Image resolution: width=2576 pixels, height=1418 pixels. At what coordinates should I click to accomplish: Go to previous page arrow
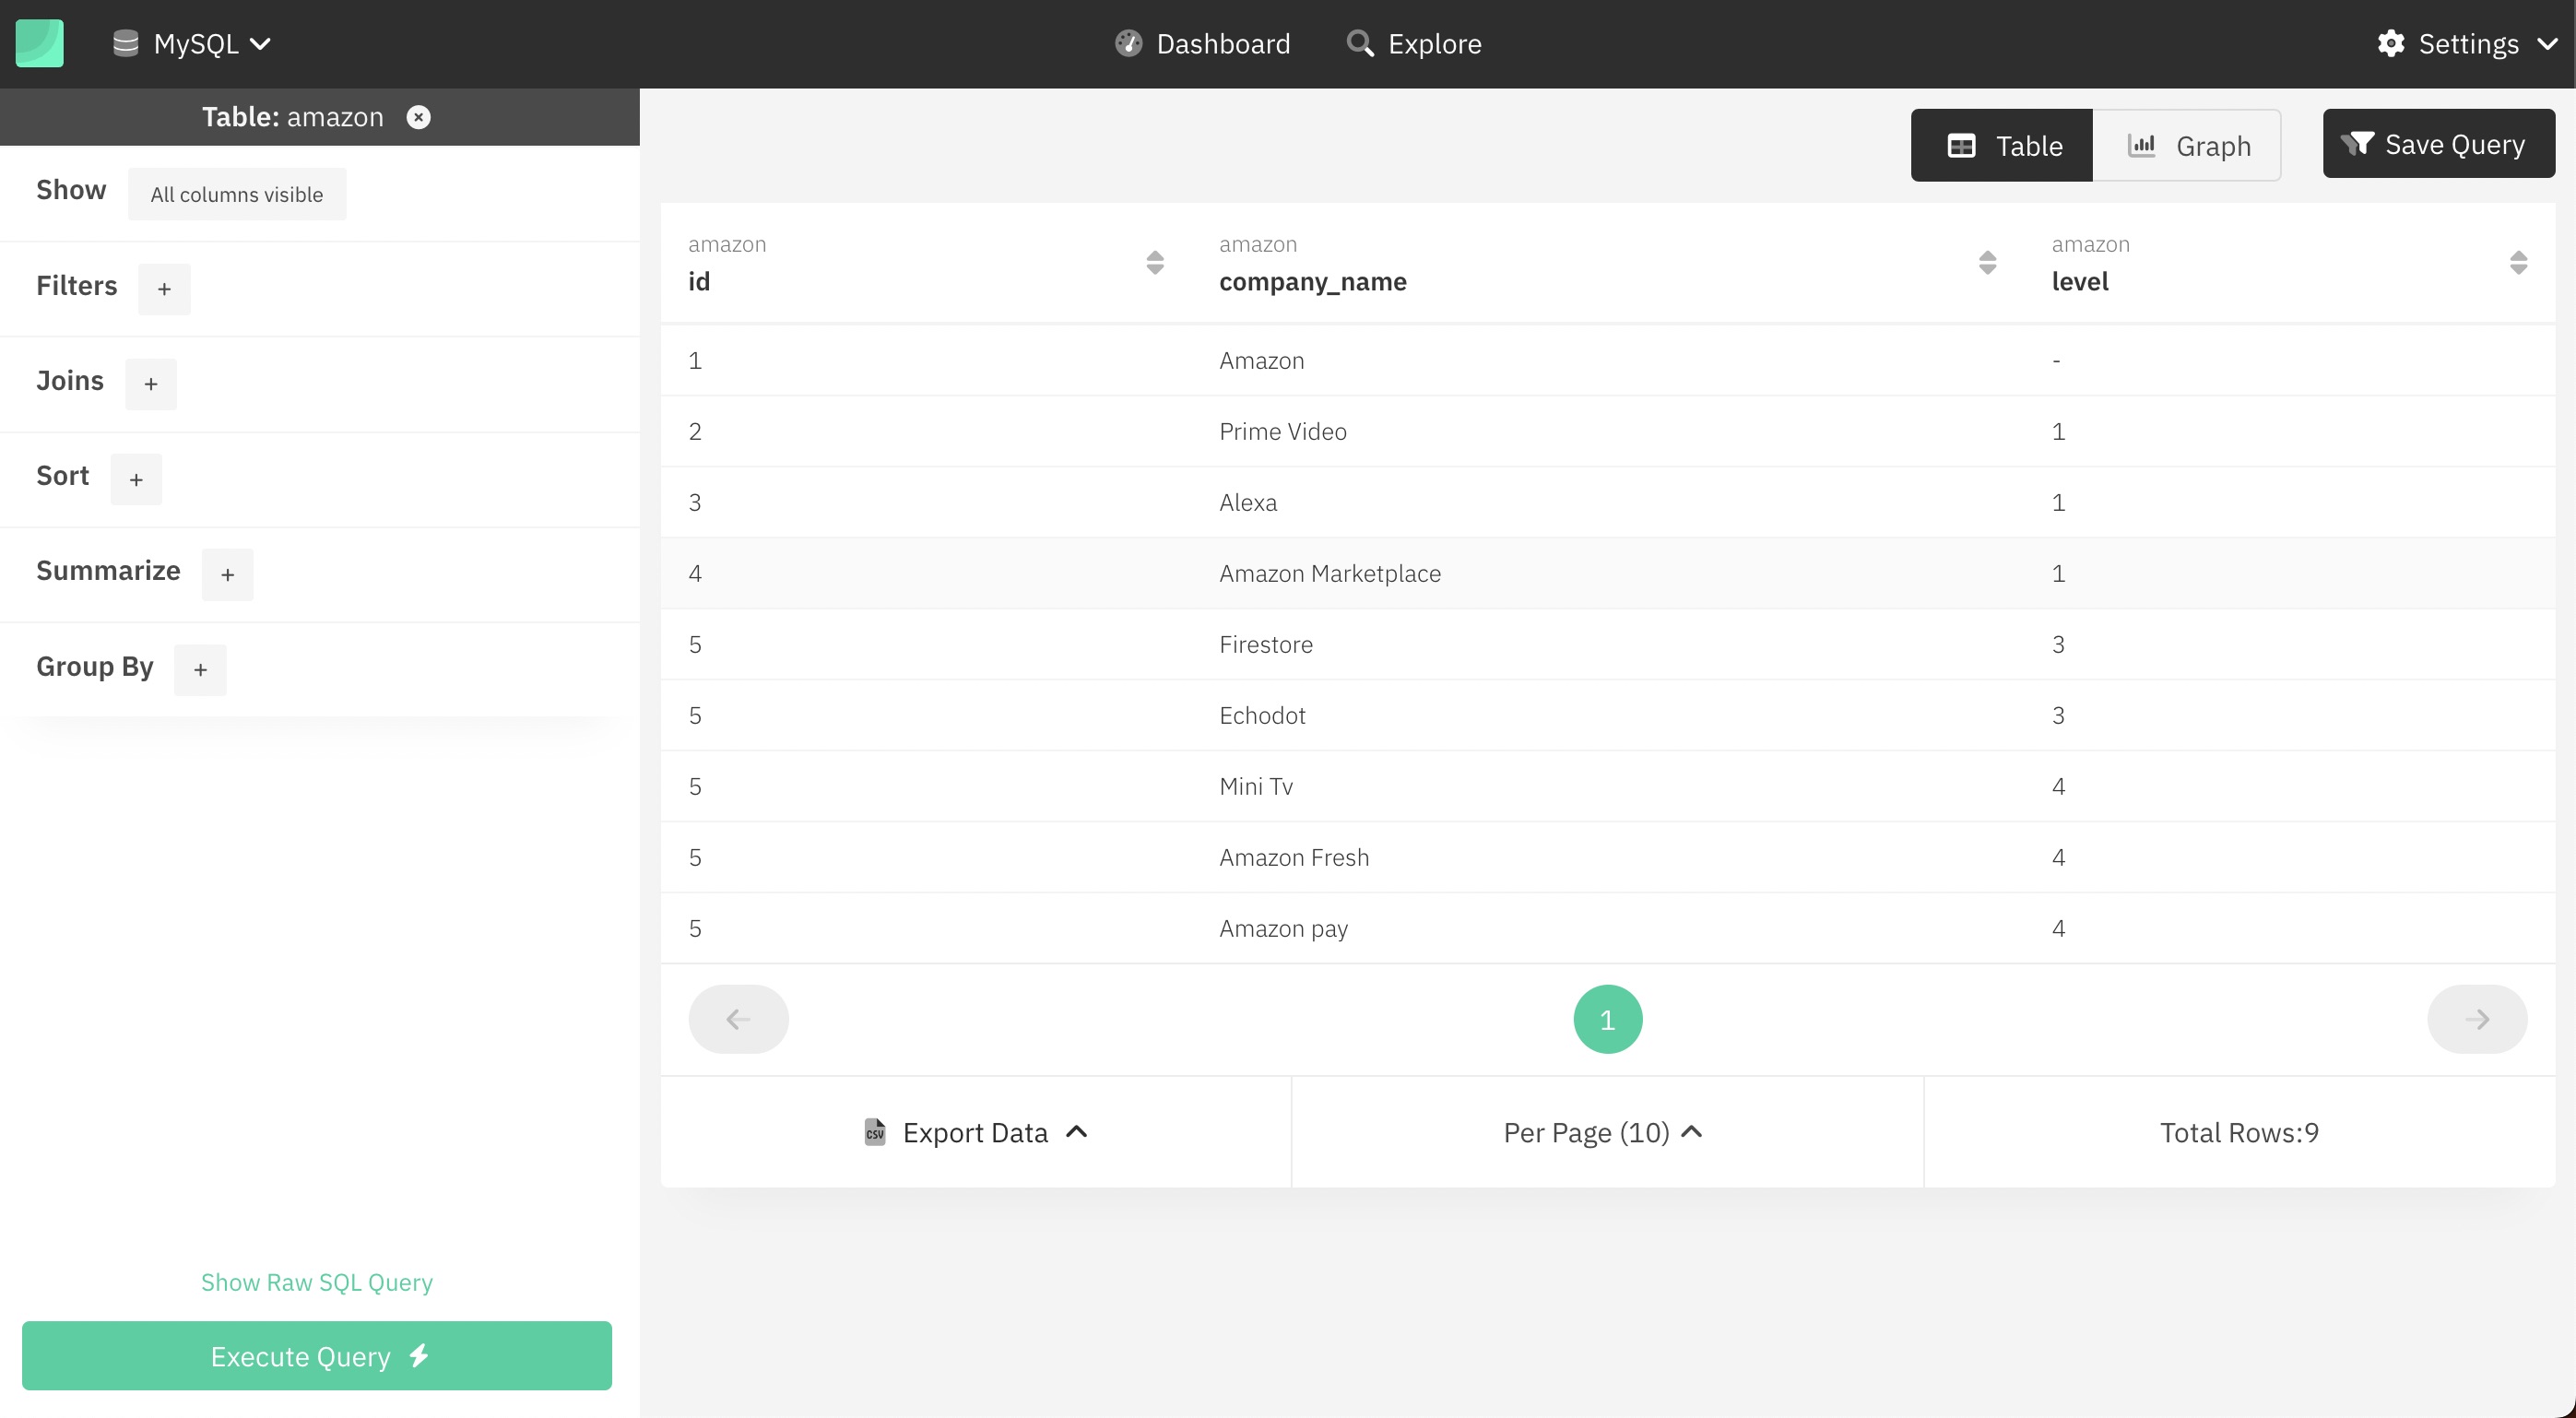coord(739,1019)
